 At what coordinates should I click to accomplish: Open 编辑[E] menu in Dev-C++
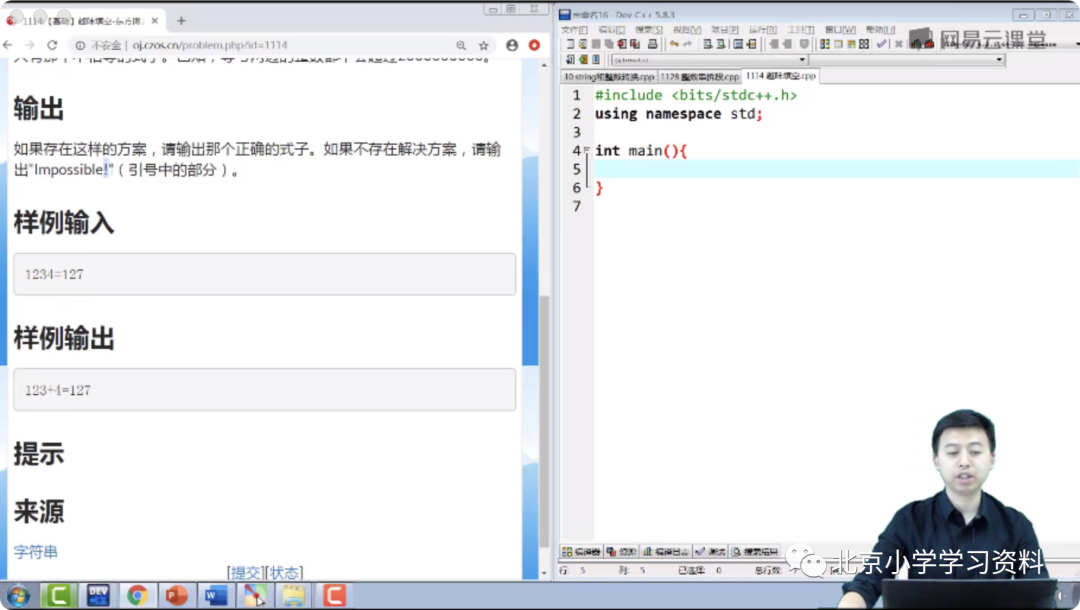point(612,30)
